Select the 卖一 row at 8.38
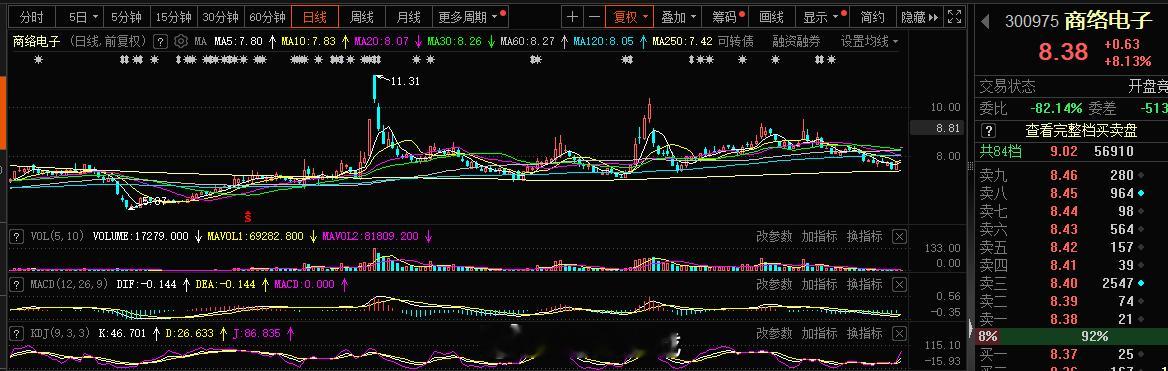 [1071, 319]
